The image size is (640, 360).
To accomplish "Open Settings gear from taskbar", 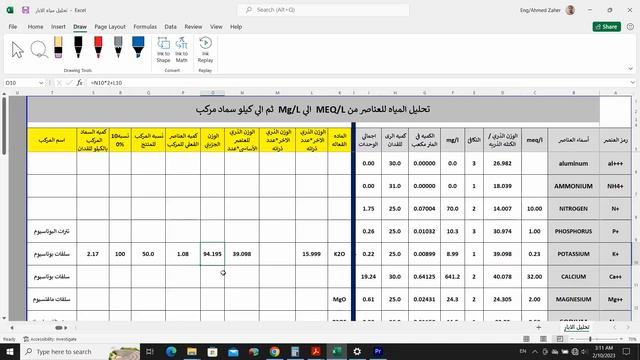I will [x=357, y=351].
